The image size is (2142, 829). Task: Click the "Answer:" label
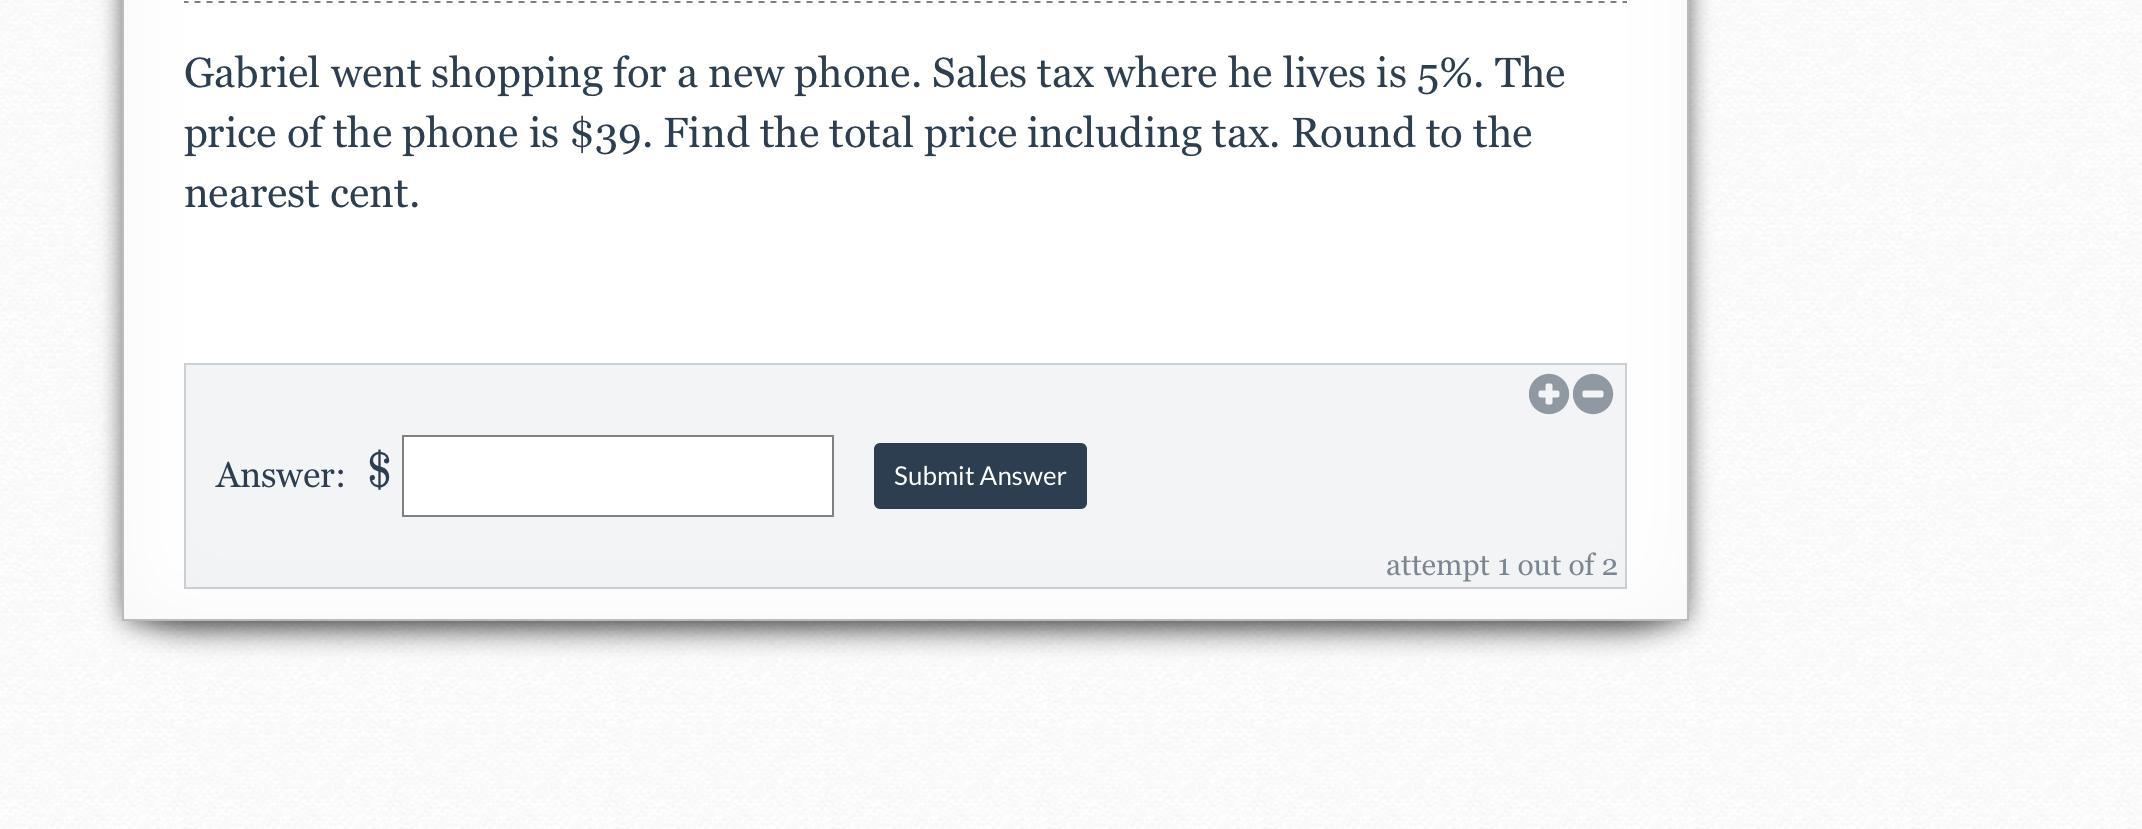pos(280,475)
